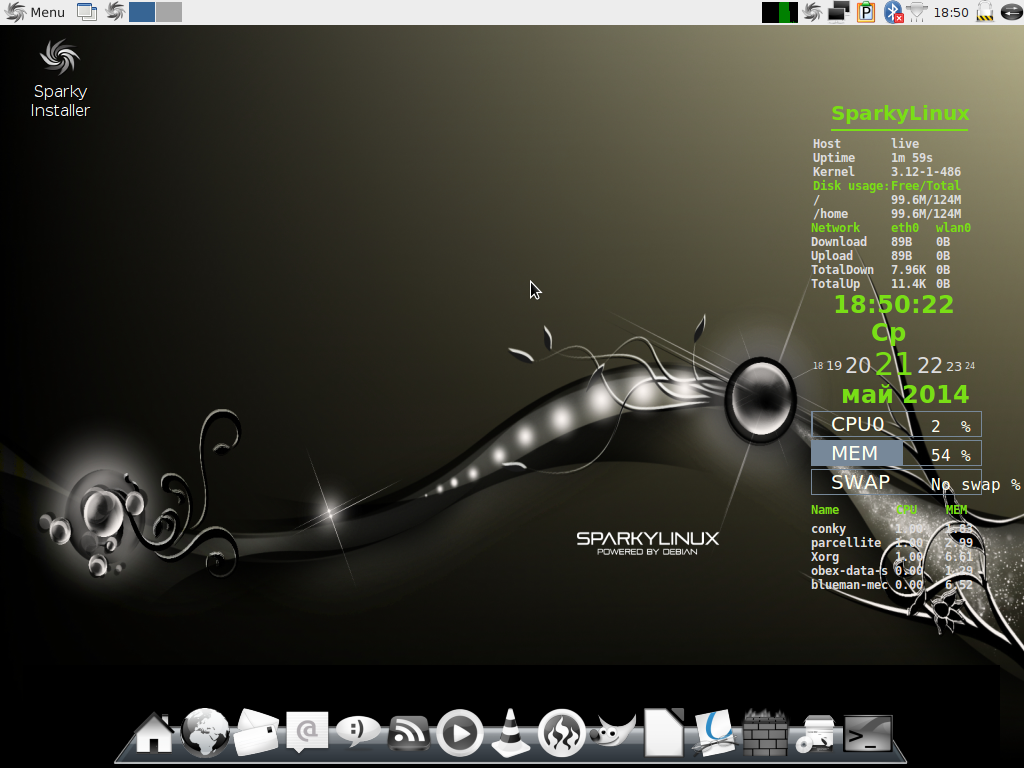This screenshot has height=768, width=1024.
Task: Click the large 21 day number
Action: pos(893,364)
